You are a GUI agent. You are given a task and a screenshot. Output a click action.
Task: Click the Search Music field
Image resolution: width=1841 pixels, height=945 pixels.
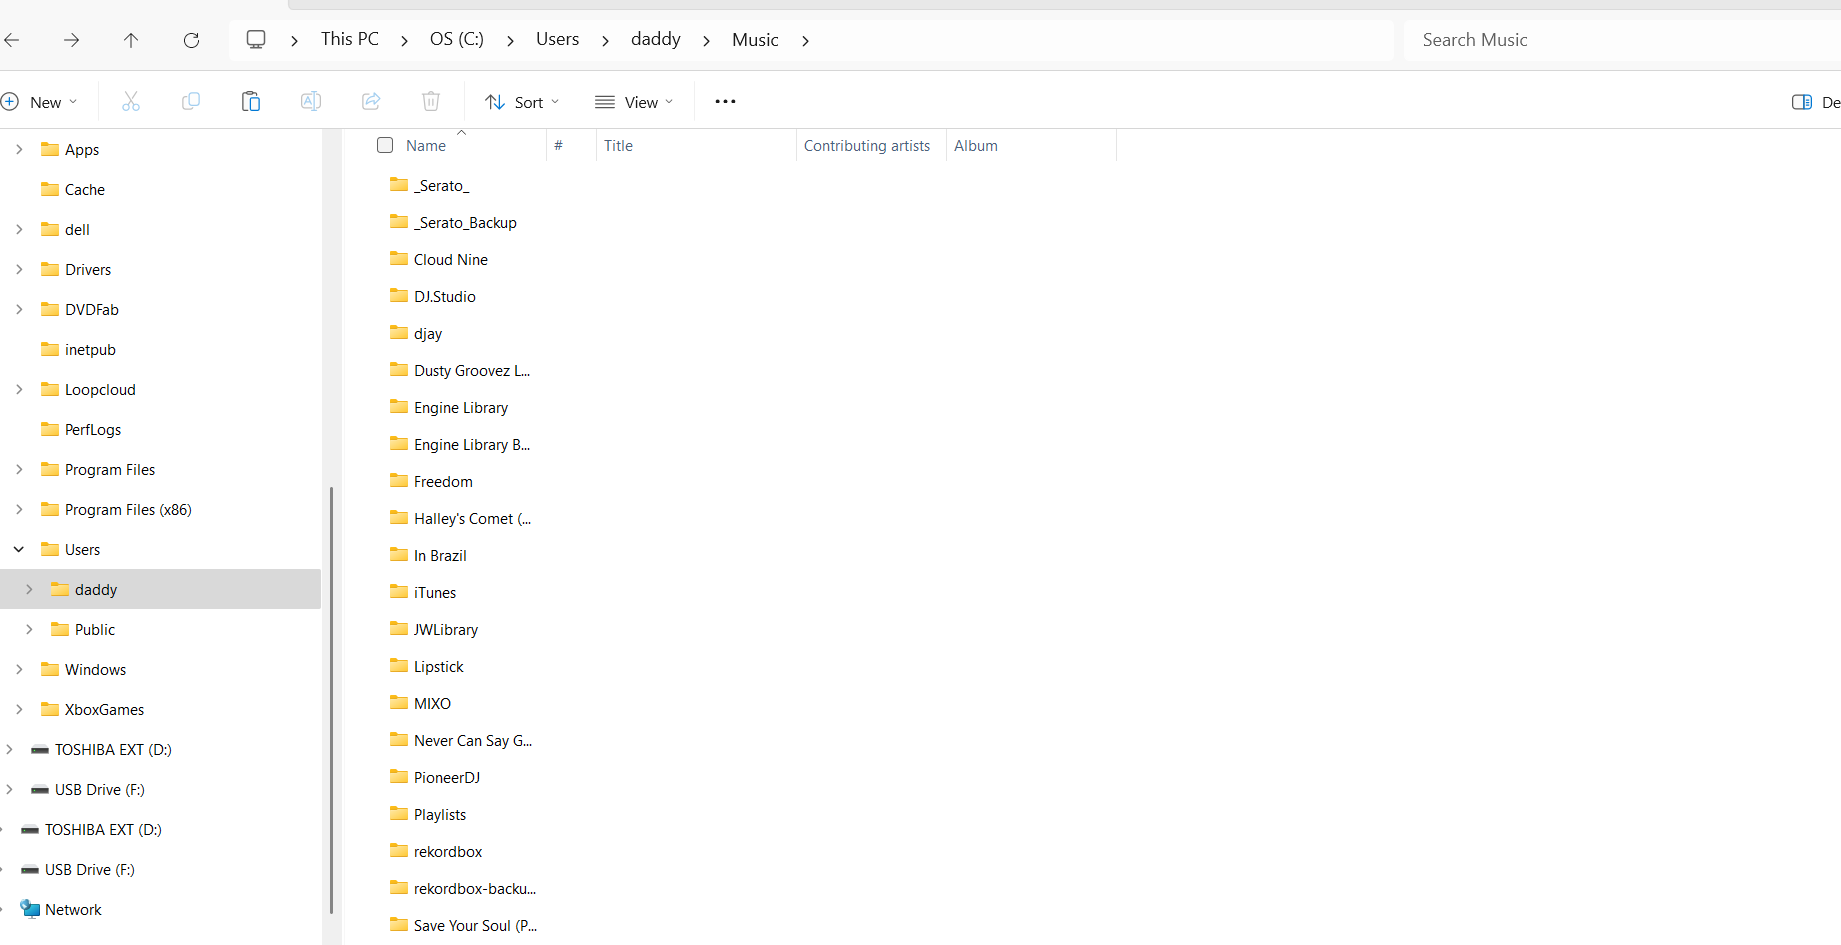point(1620,40)
